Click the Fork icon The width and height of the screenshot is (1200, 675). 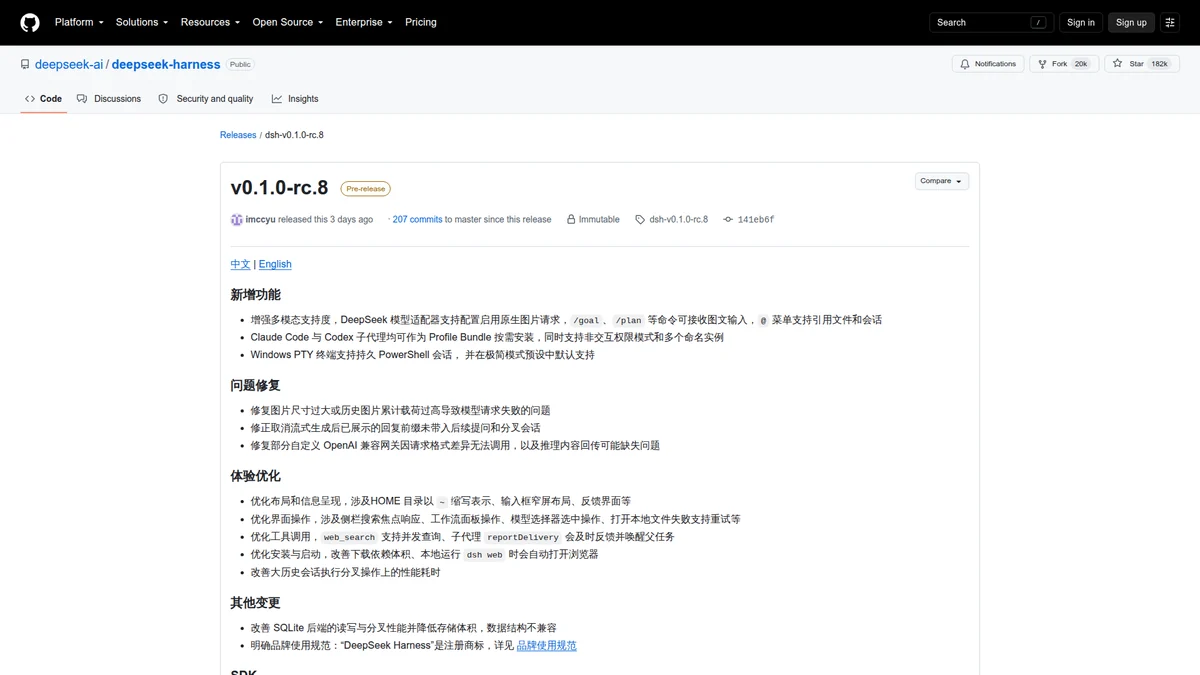click(x=1042, y=64)
